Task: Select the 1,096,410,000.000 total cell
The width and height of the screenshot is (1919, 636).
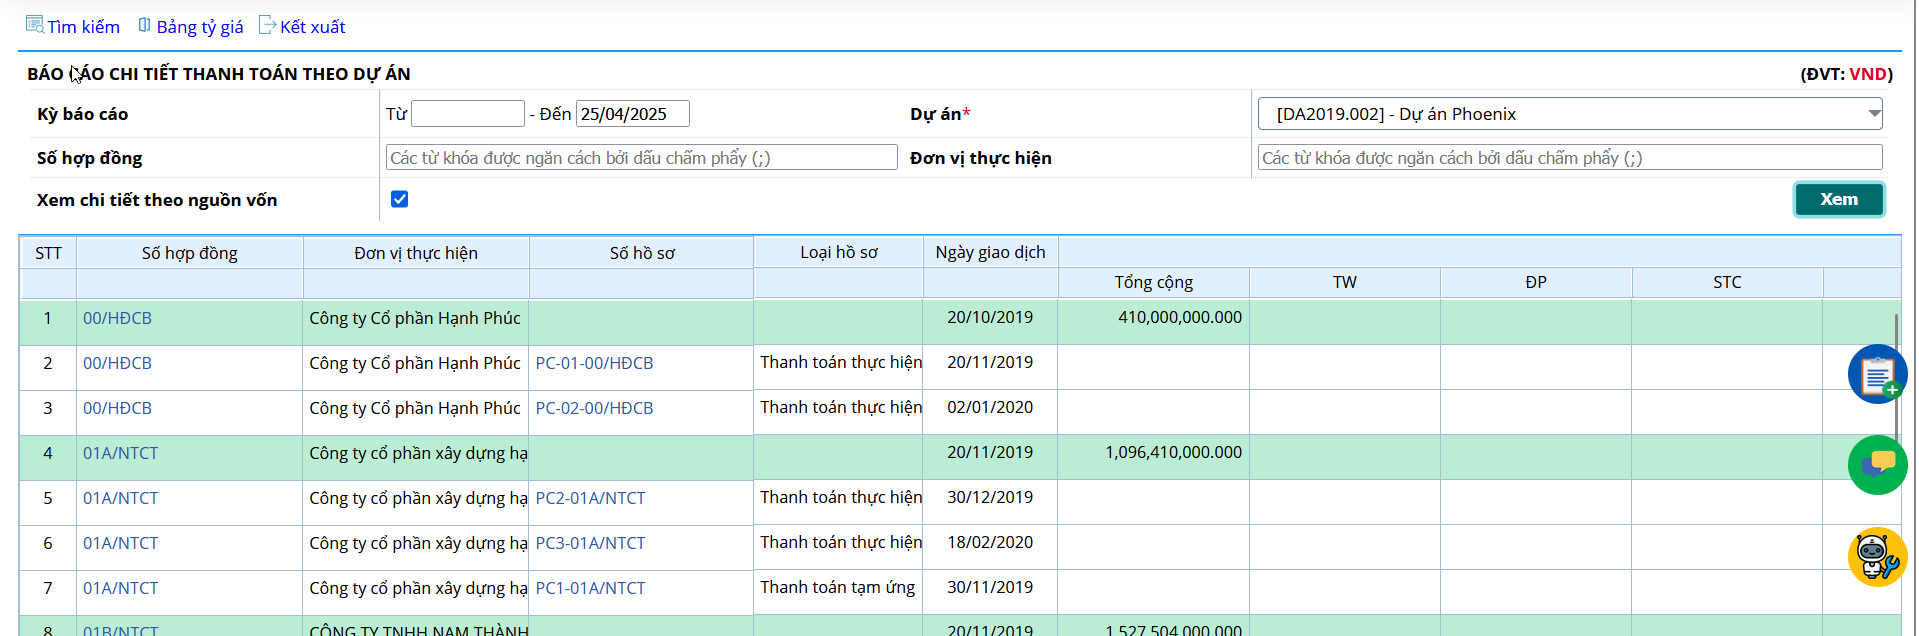Action: click(x=1154, y=457)
